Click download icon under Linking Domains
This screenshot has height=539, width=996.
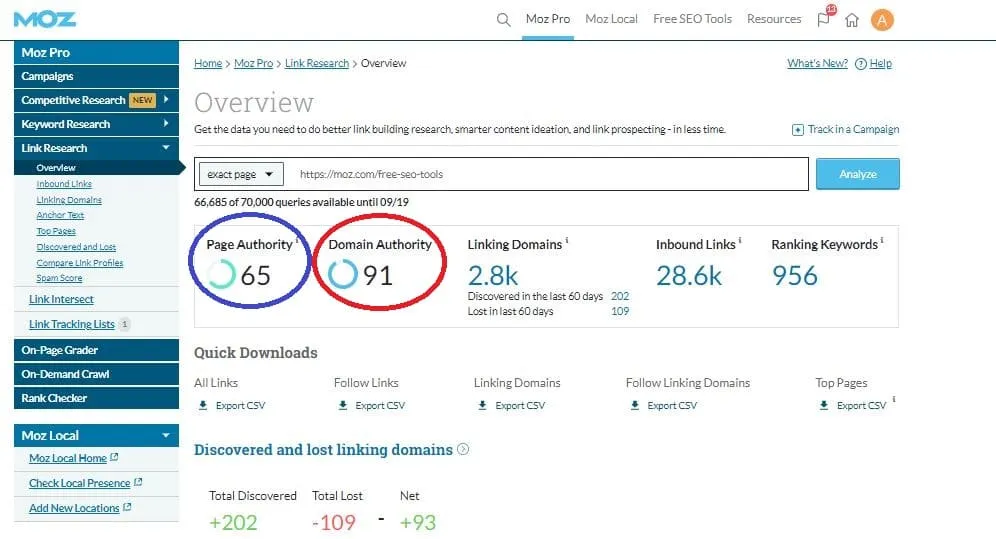coord(482,405)
